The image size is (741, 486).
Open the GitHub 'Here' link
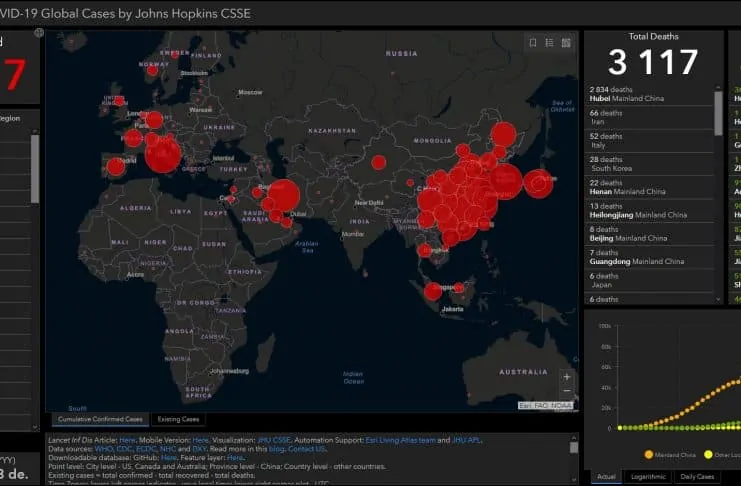tap(169, 458)
